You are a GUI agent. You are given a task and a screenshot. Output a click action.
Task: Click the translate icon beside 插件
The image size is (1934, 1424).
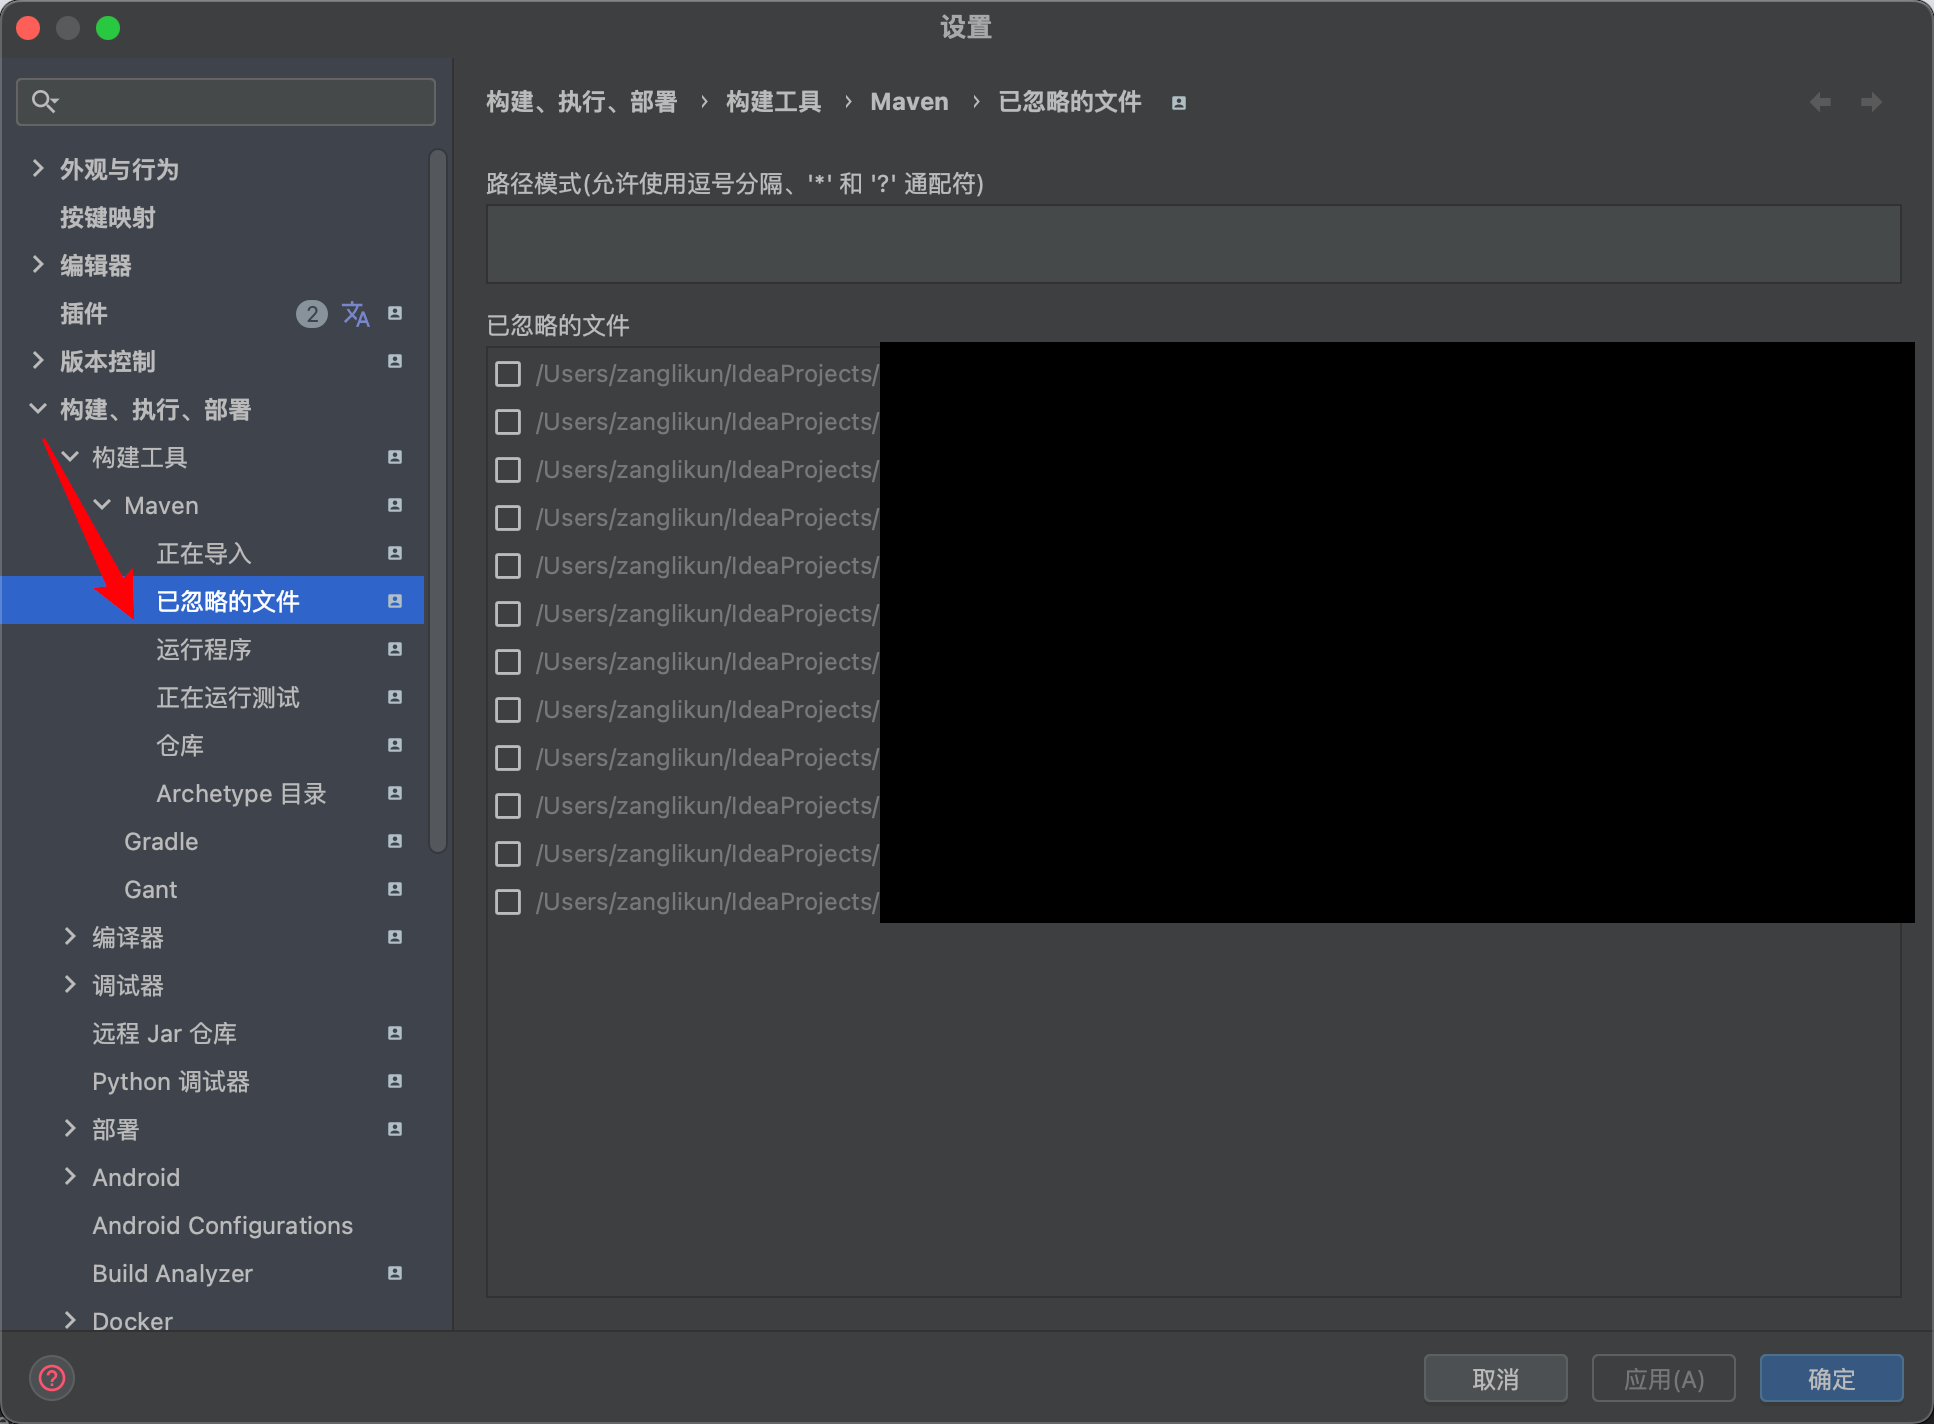[x=355, y=314]
